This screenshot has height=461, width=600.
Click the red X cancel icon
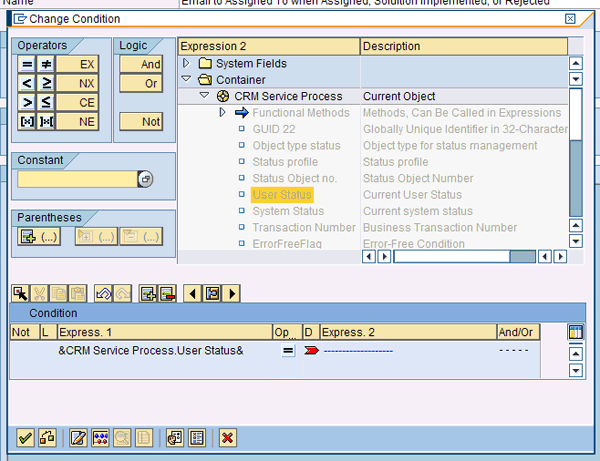228,437
